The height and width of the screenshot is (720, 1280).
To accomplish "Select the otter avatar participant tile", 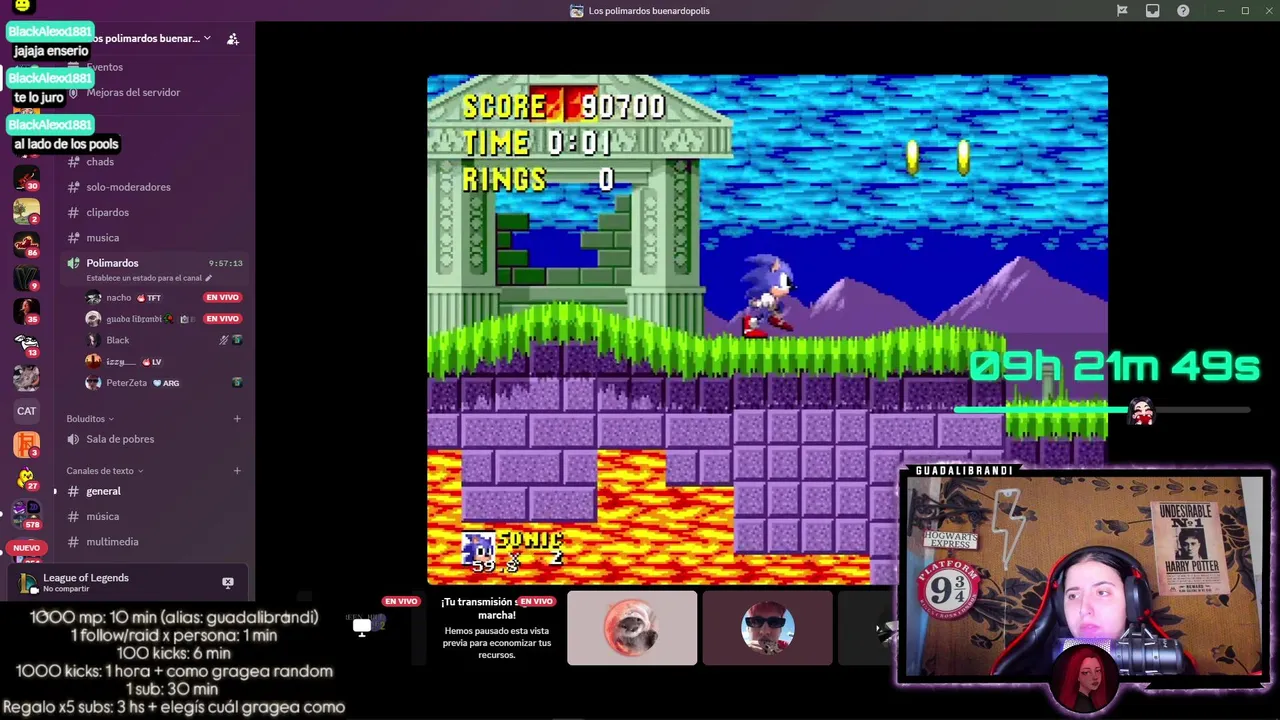I will (632, 628).
